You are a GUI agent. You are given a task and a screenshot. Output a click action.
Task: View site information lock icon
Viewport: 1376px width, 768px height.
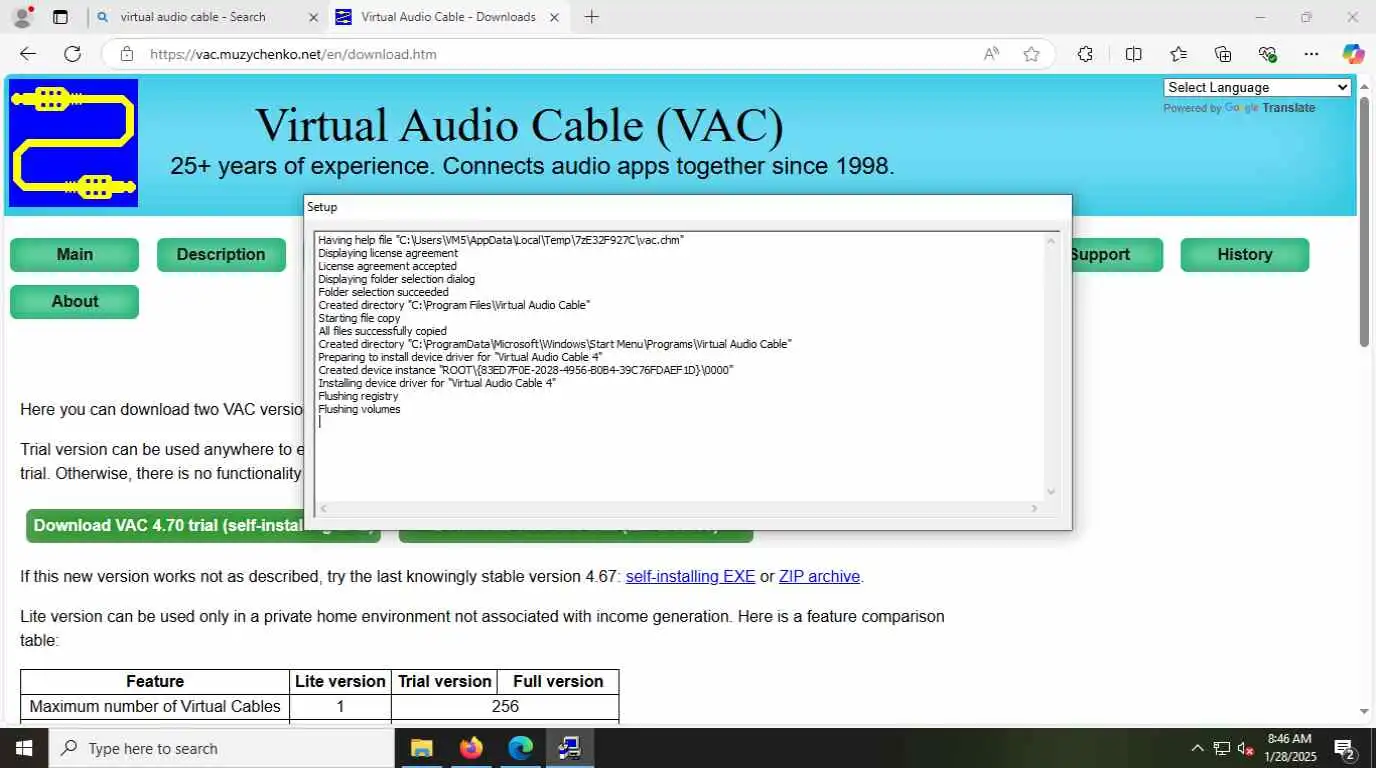click(x=126, y=54)
